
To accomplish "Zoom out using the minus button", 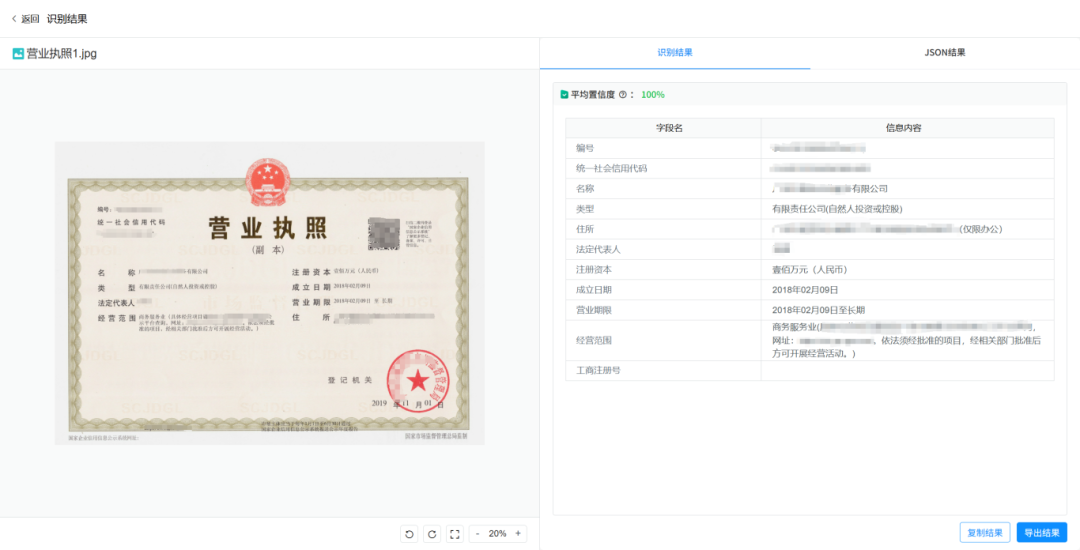I will point(478,534).
